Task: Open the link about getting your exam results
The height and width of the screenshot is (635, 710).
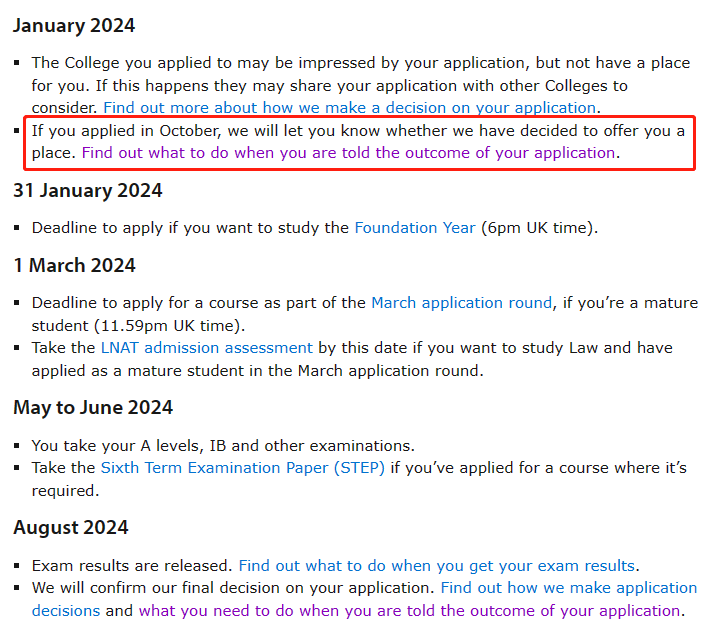Action: [437, 566]
